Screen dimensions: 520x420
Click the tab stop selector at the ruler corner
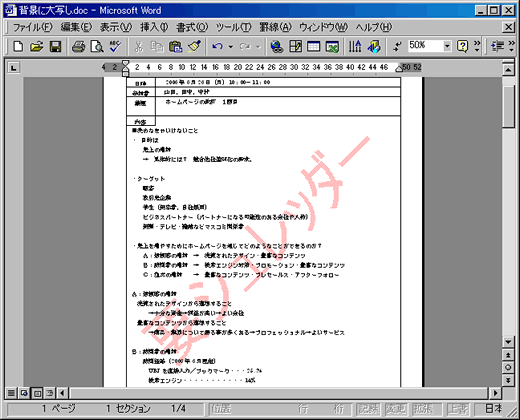coord(13,68)
